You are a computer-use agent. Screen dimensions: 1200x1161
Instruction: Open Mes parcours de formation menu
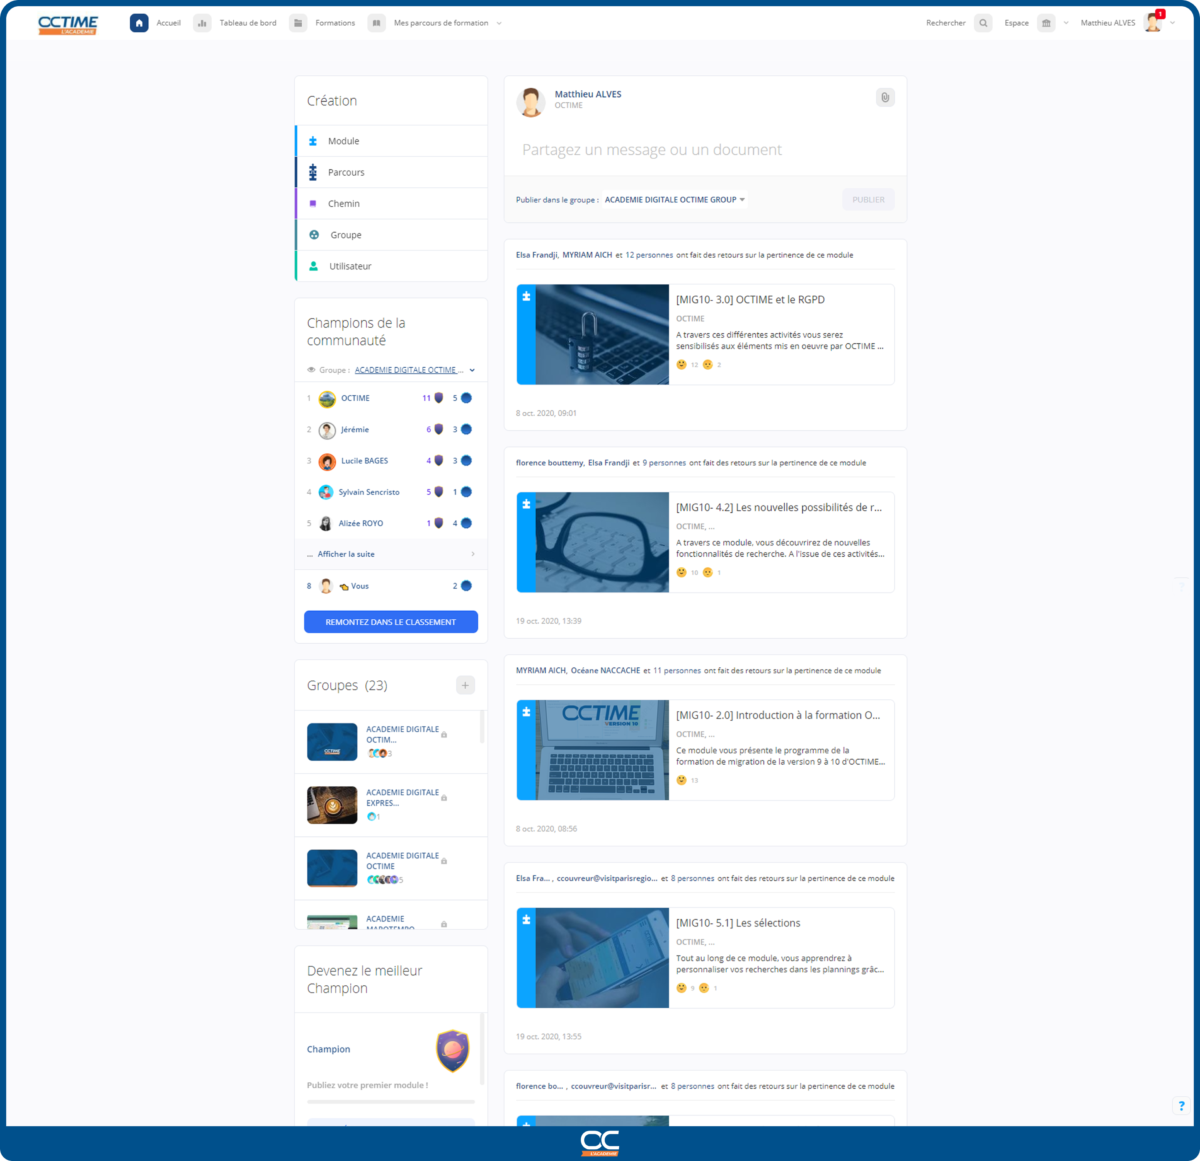coord(441,23)
